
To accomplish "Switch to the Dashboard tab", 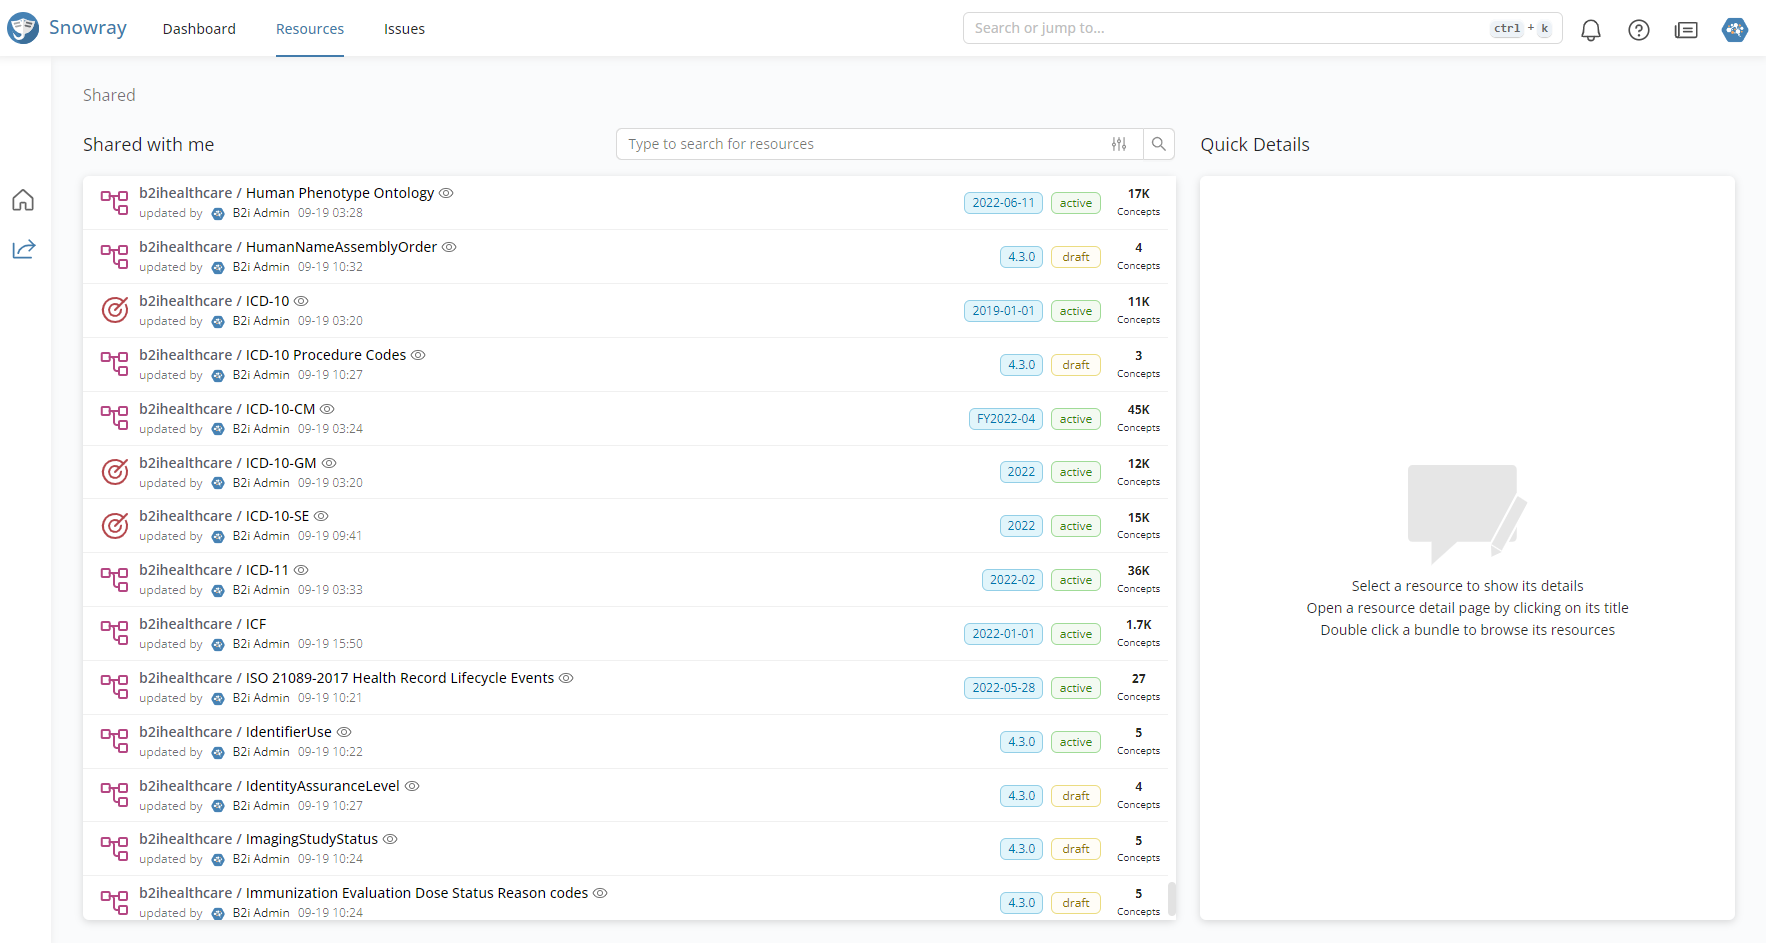I will pos(199,29).
